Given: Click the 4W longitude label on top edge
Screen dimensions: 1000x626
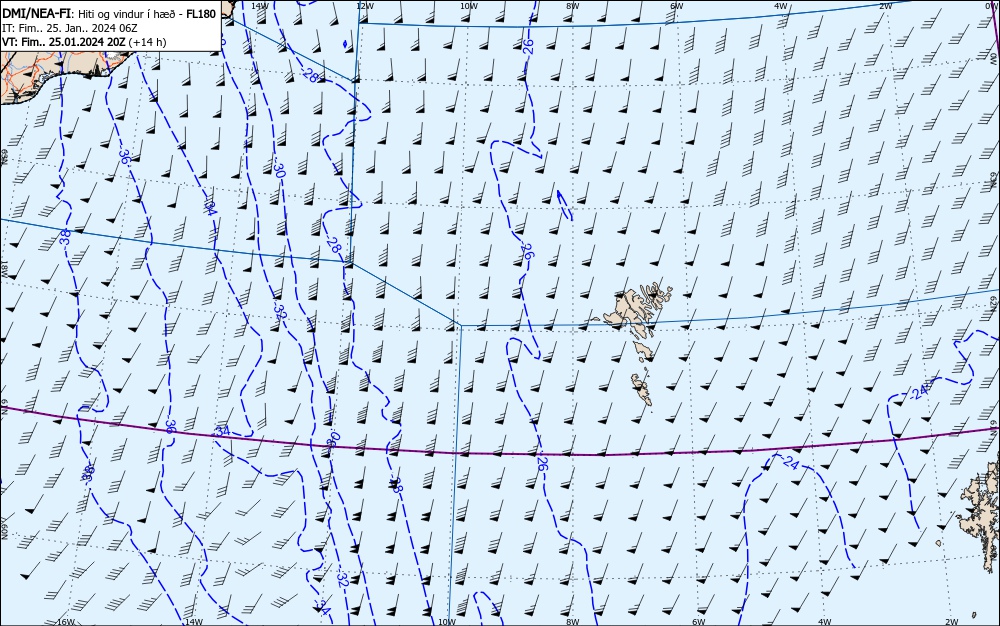Looking at the screenshot, I should (781, 6).
